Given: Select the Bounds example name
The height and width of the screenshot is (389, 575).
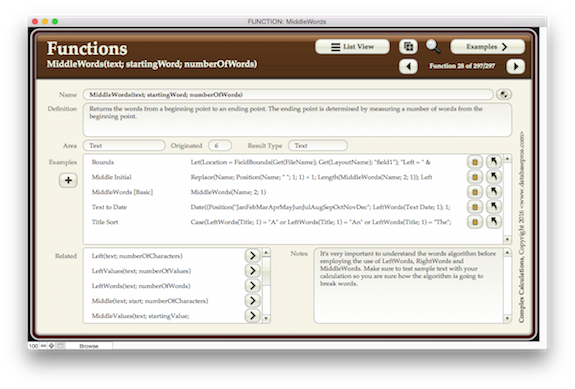Looking at the screenshot, I should pyautogui.click(x=103, y=162).
